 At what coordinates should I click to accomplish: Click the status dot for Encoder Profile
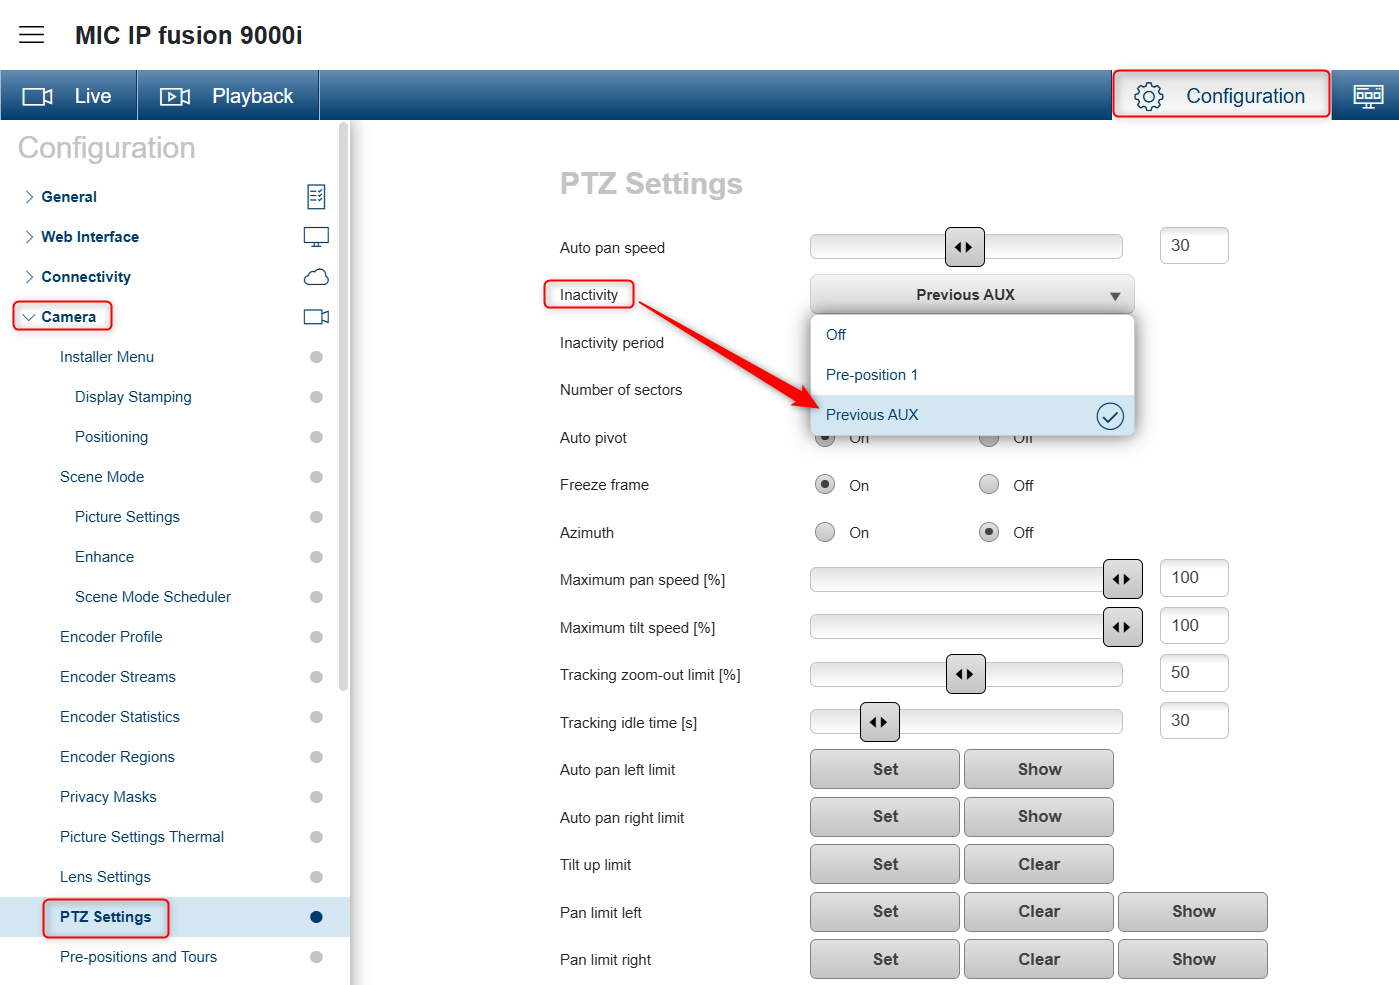(316, 637)
